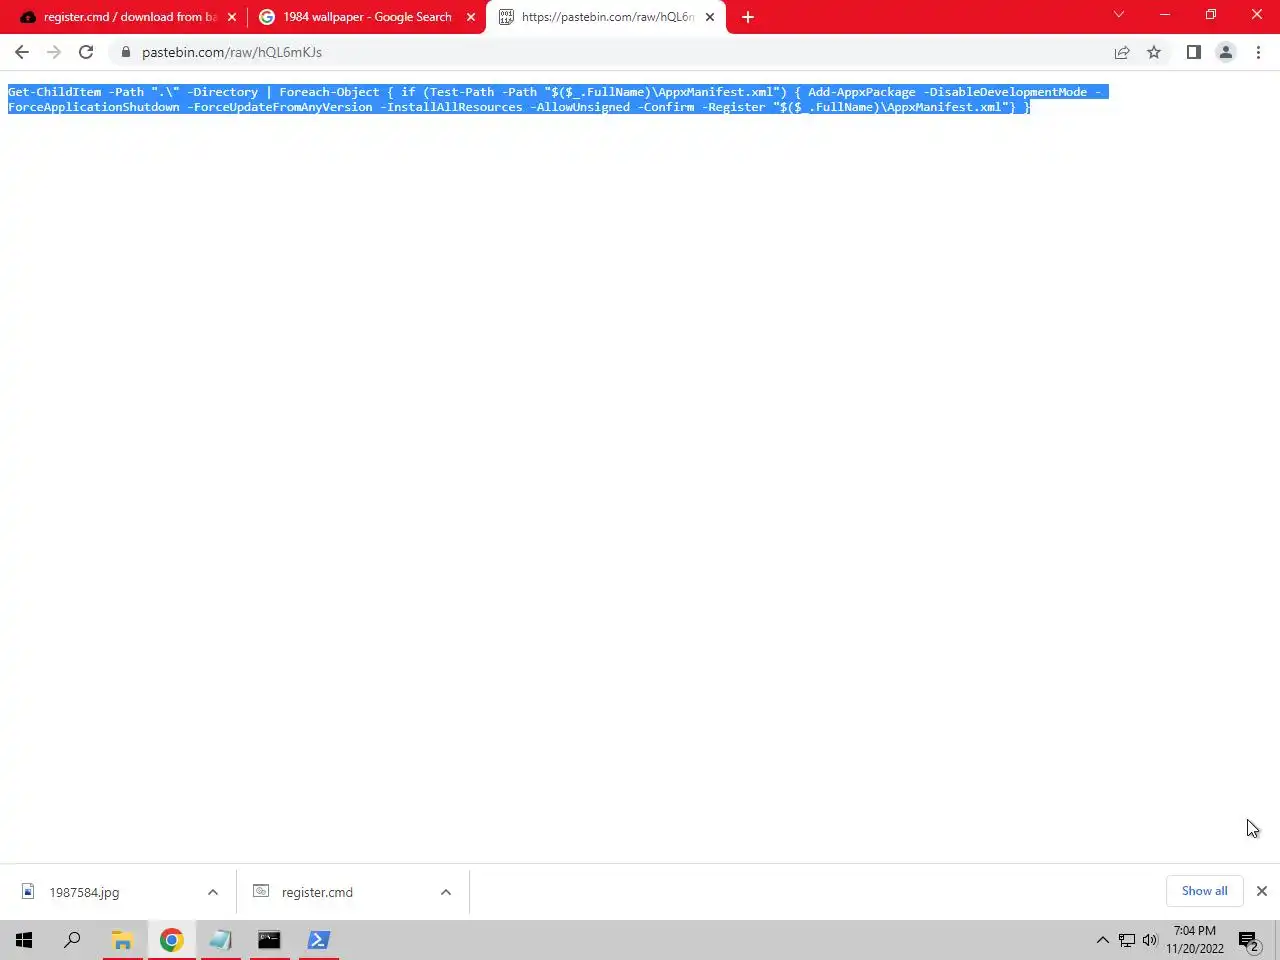This screenshot has height=960, width=1280.
Task: View site information via the lock icon
Action: 125,52
